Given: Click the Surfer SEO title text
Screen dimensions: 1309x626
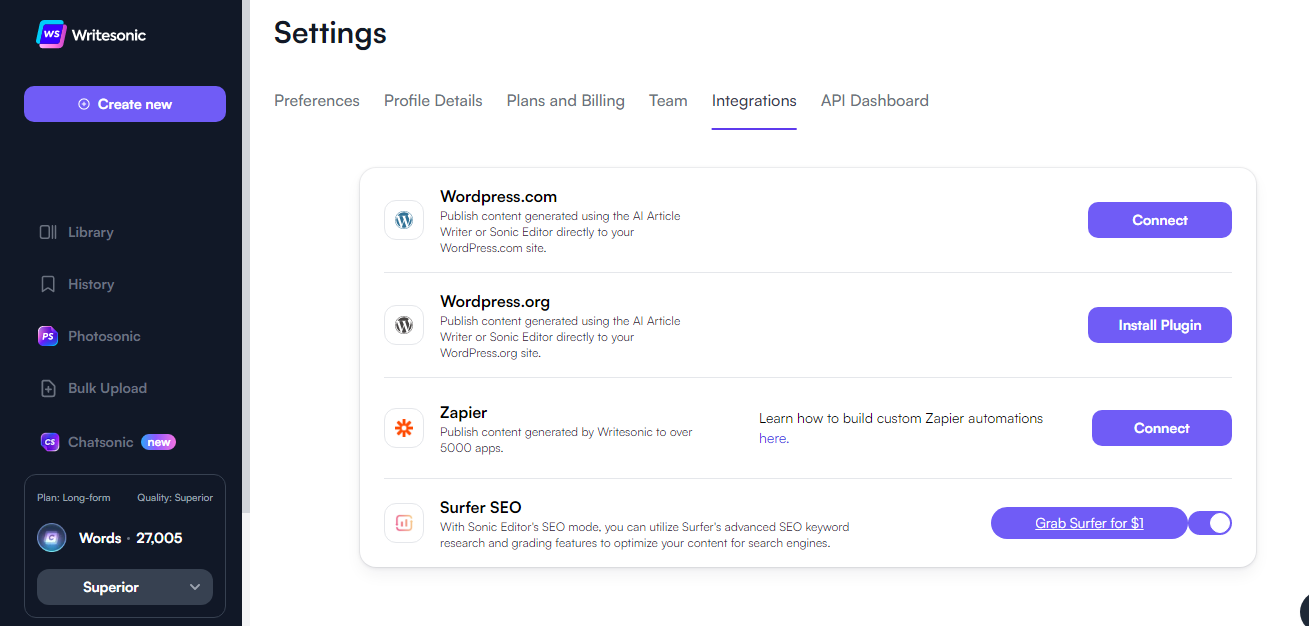Looking at the screenshot, I should click(x=480, y=507).
